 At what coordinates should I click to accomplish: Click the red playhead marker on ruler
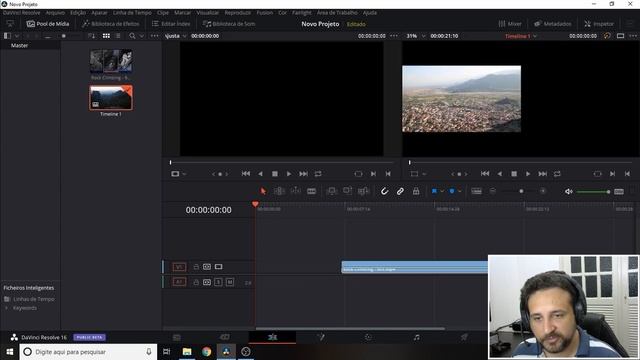(x=255, y=204)
